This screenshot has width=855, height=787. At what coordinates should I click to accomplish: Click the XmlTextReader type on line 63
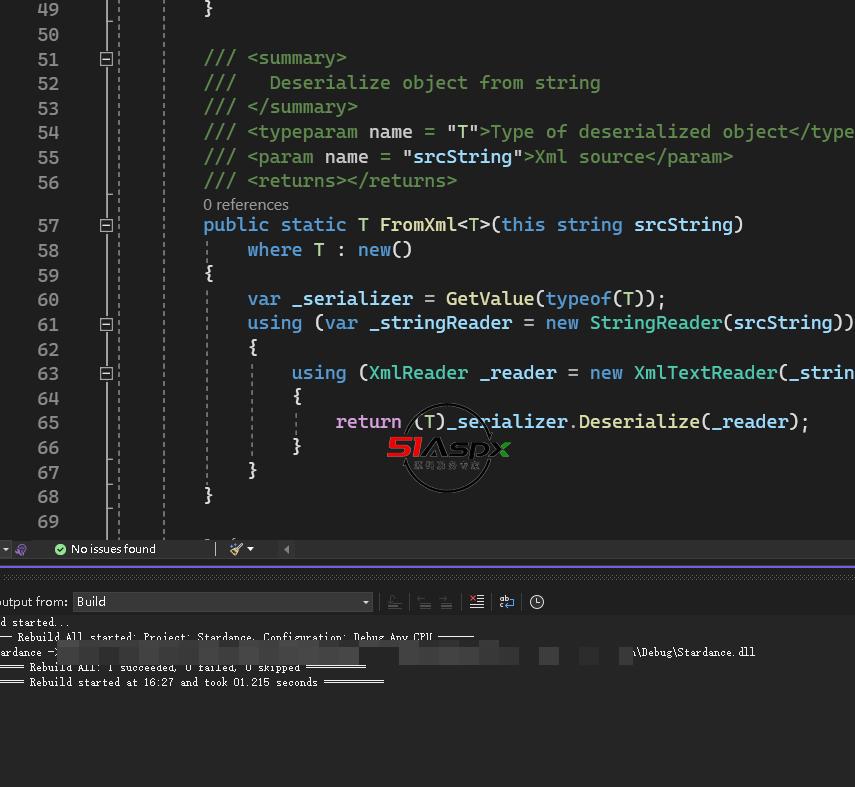click(706, 373)
